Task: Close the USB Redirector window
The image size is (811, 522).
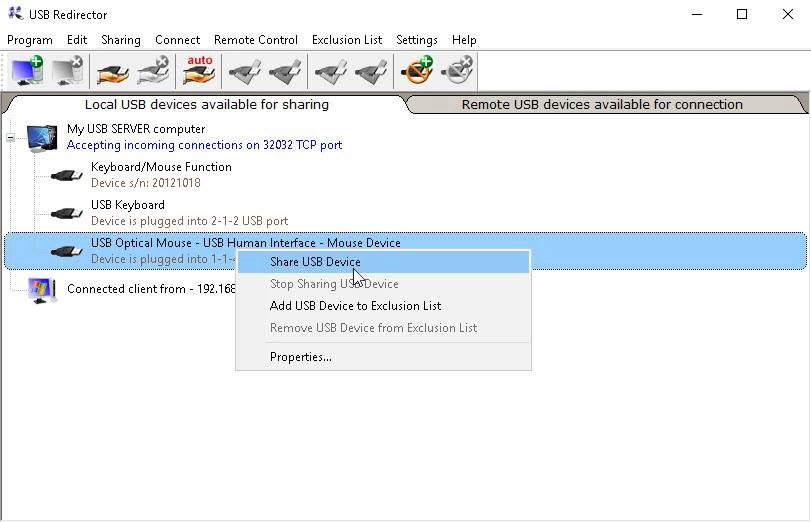Action: pyautogui.click(x=788, y=14)
